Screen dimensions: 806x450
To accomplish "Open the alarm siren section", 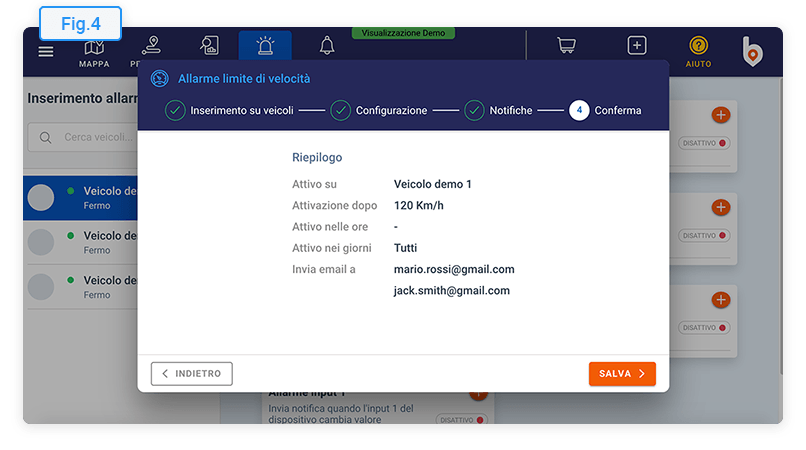I will [x=265, y=47].
